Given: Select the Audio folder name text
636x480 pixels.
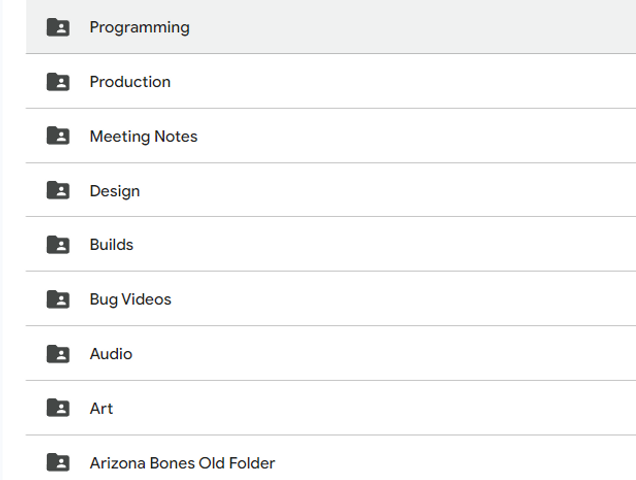Looking at the screenshot, I should point(110,354).
